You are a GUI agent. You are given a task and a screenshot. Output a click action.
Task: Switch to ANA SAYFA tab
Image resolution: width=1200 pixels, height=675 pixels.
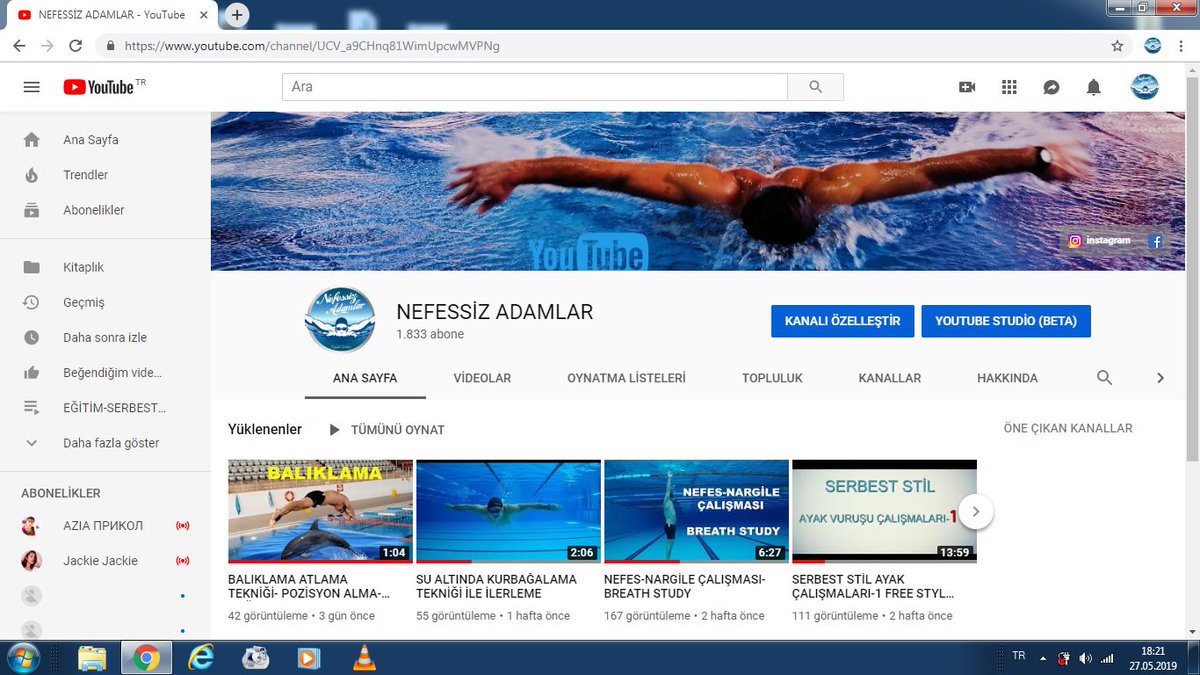click(365, 378)
